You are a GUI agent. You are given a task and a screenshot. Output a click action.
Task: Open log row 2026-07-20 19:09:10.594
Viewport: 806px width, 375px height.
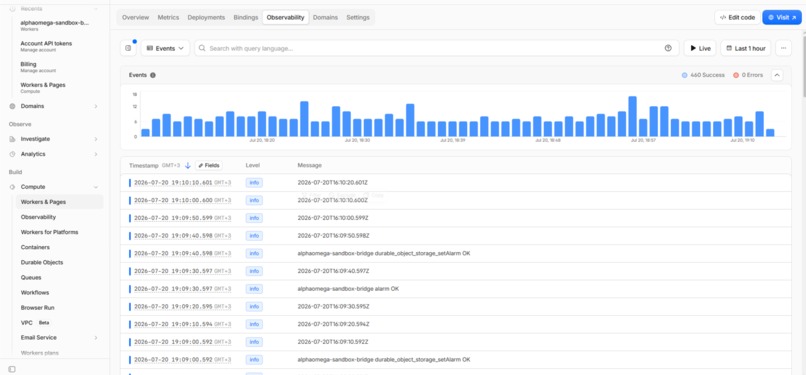tap(456, 324)
